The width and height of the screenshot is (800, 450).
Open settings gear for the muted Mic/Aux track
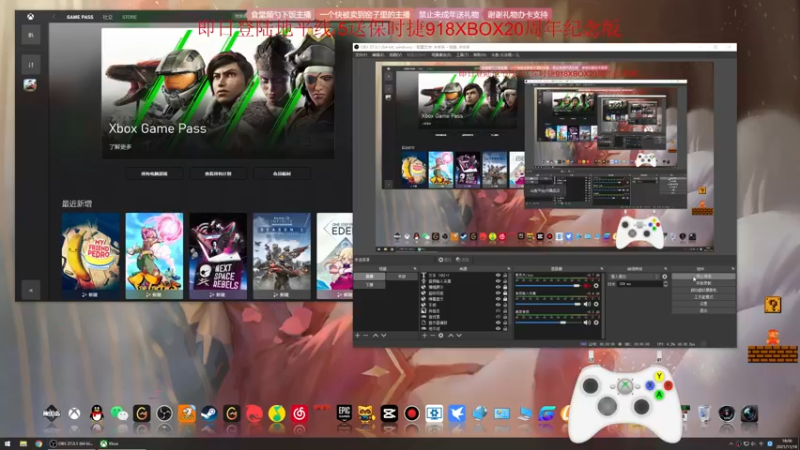(x=596, y=286)
